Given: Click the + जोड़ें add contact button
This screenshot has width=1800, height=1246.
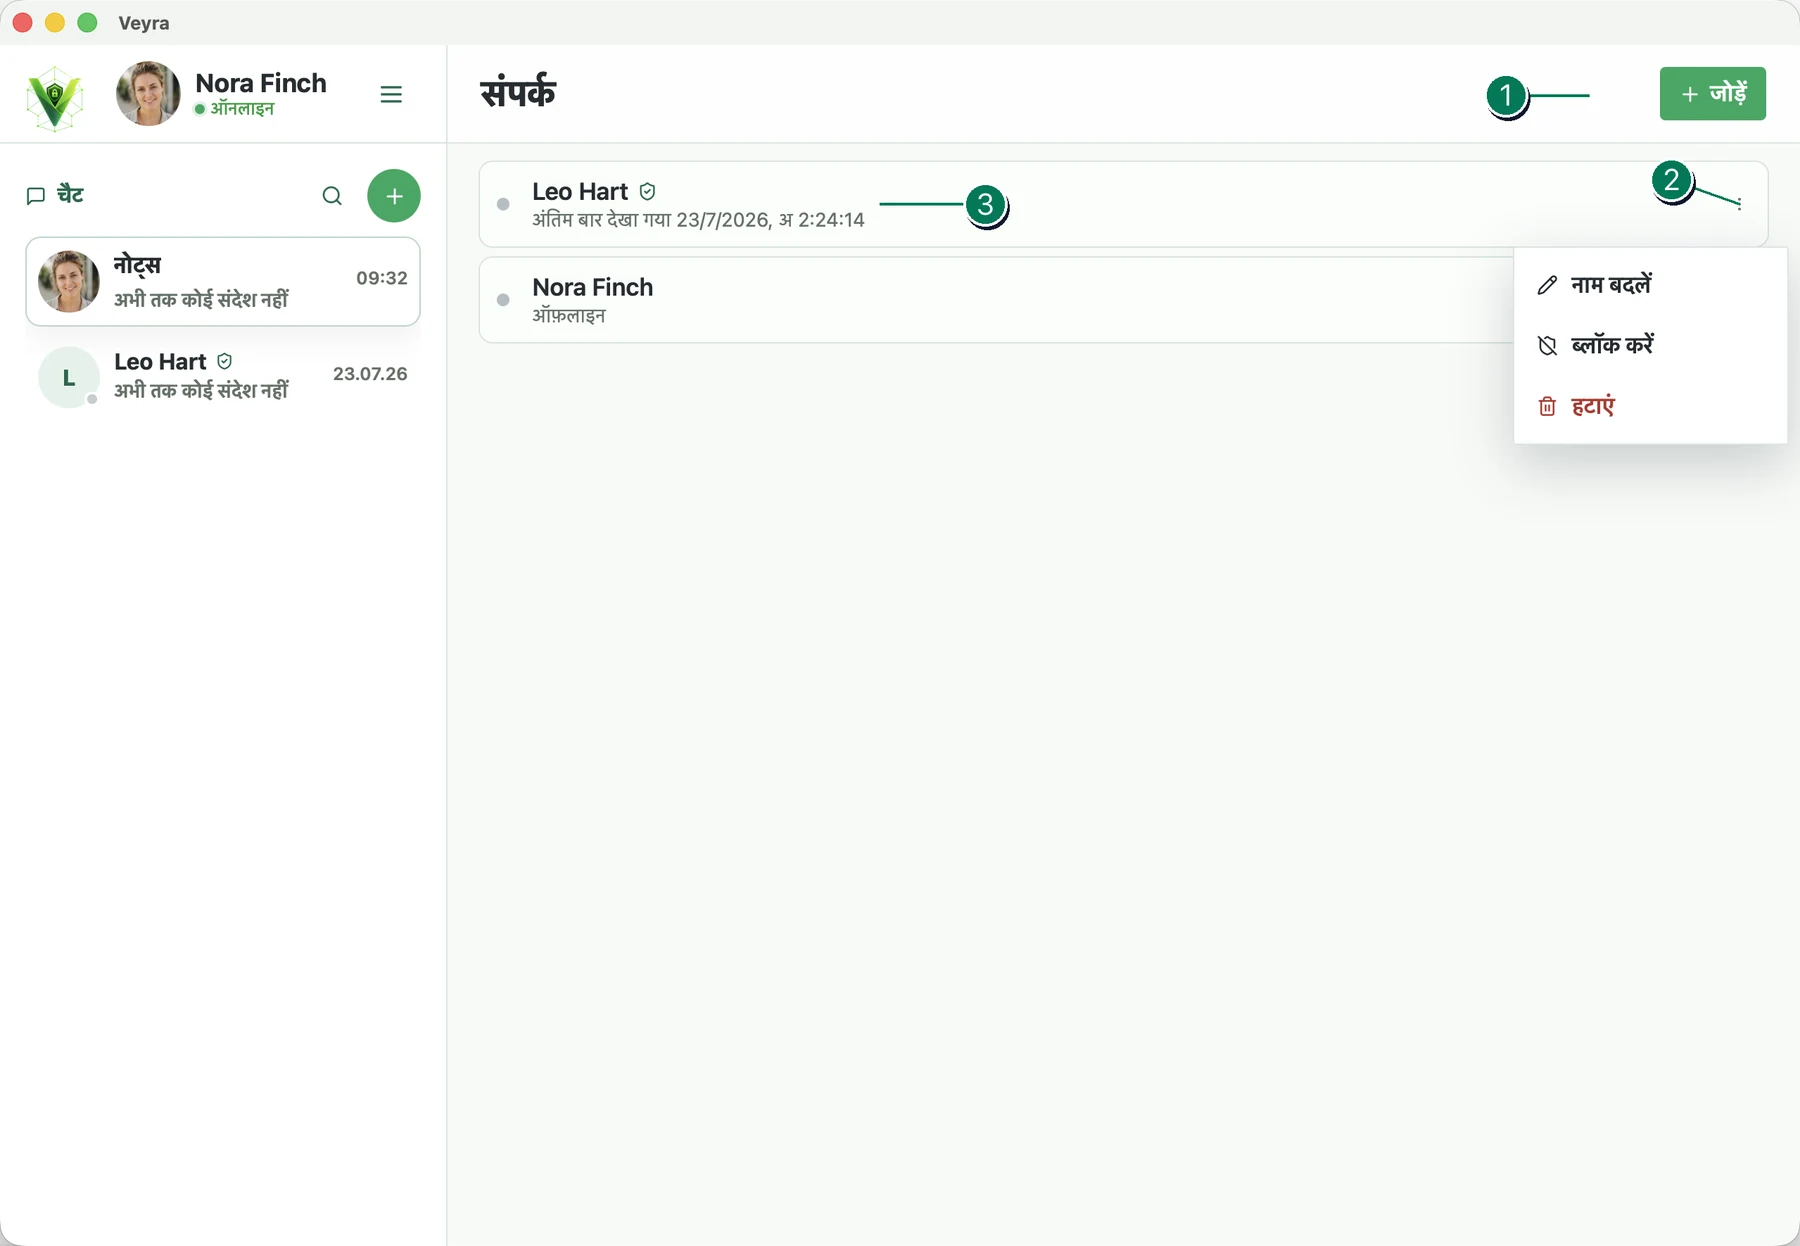Looking at the screenshot, I should tap(1713, 94).
